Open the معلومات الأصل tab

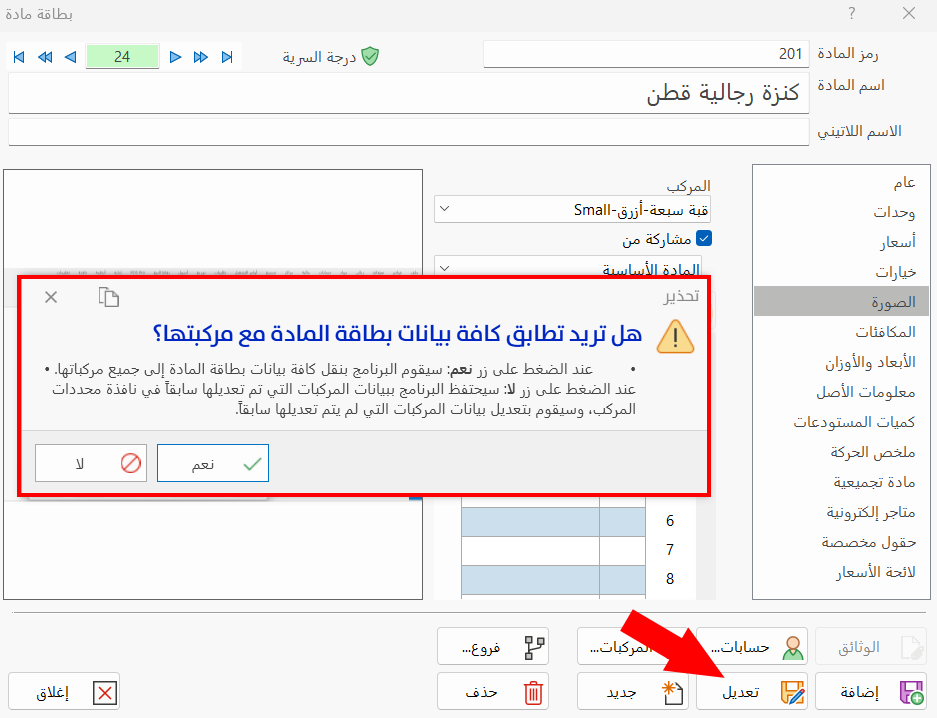841,392
